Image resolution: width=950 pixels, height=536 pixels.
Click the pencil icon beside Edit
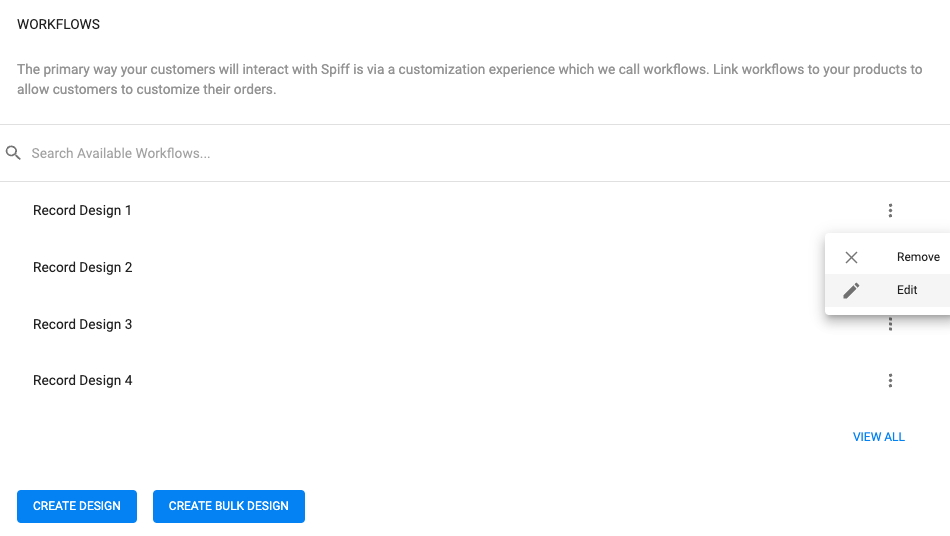pyautogui.click(x=851, y=291)
